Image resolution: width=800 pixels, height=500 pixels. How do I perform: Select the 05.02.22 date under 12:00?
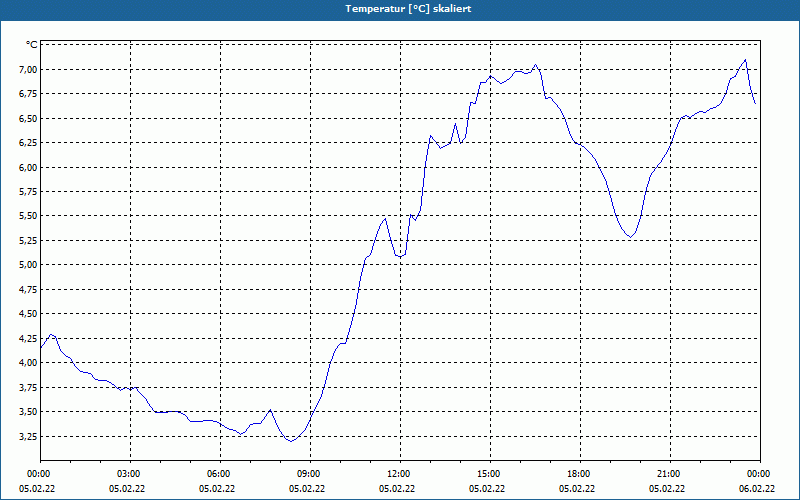(397, 489)
